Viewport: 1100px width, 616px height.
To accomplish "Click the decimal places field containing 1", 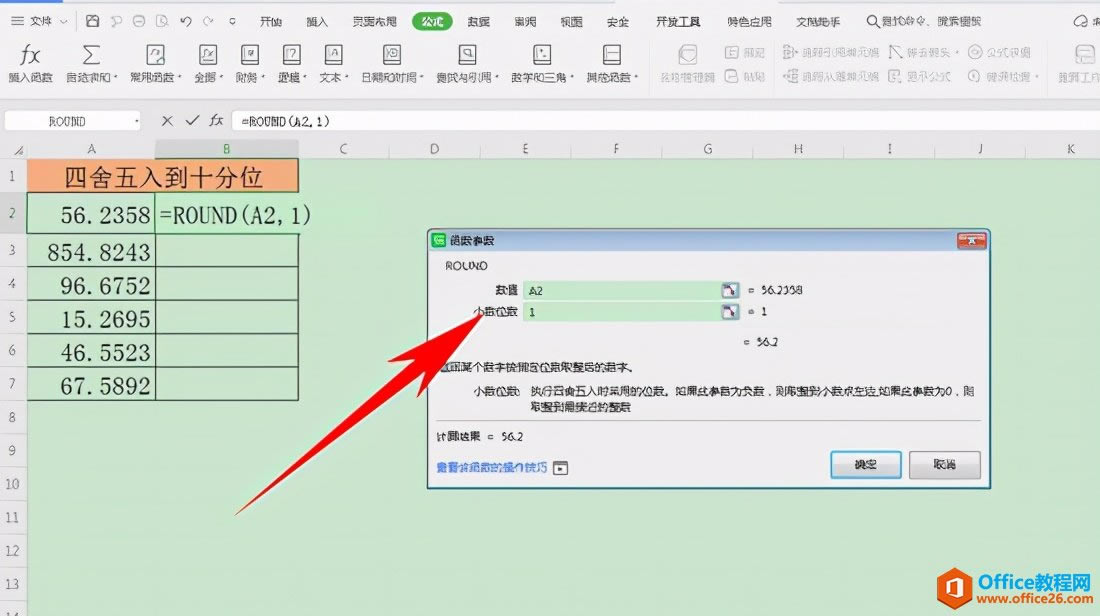I will (622, 312).
